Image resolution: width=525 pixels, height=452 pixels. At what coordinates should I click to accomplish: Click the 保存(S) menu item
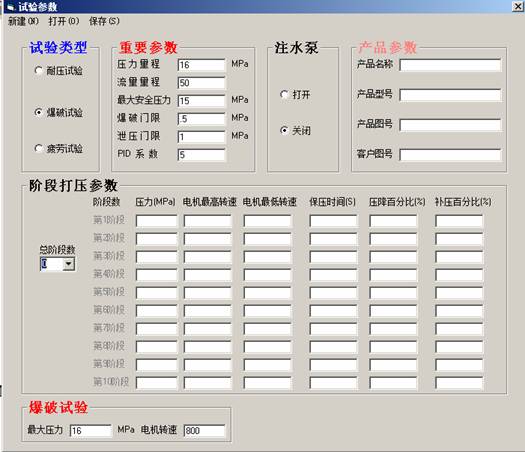[x=104, y=21]
